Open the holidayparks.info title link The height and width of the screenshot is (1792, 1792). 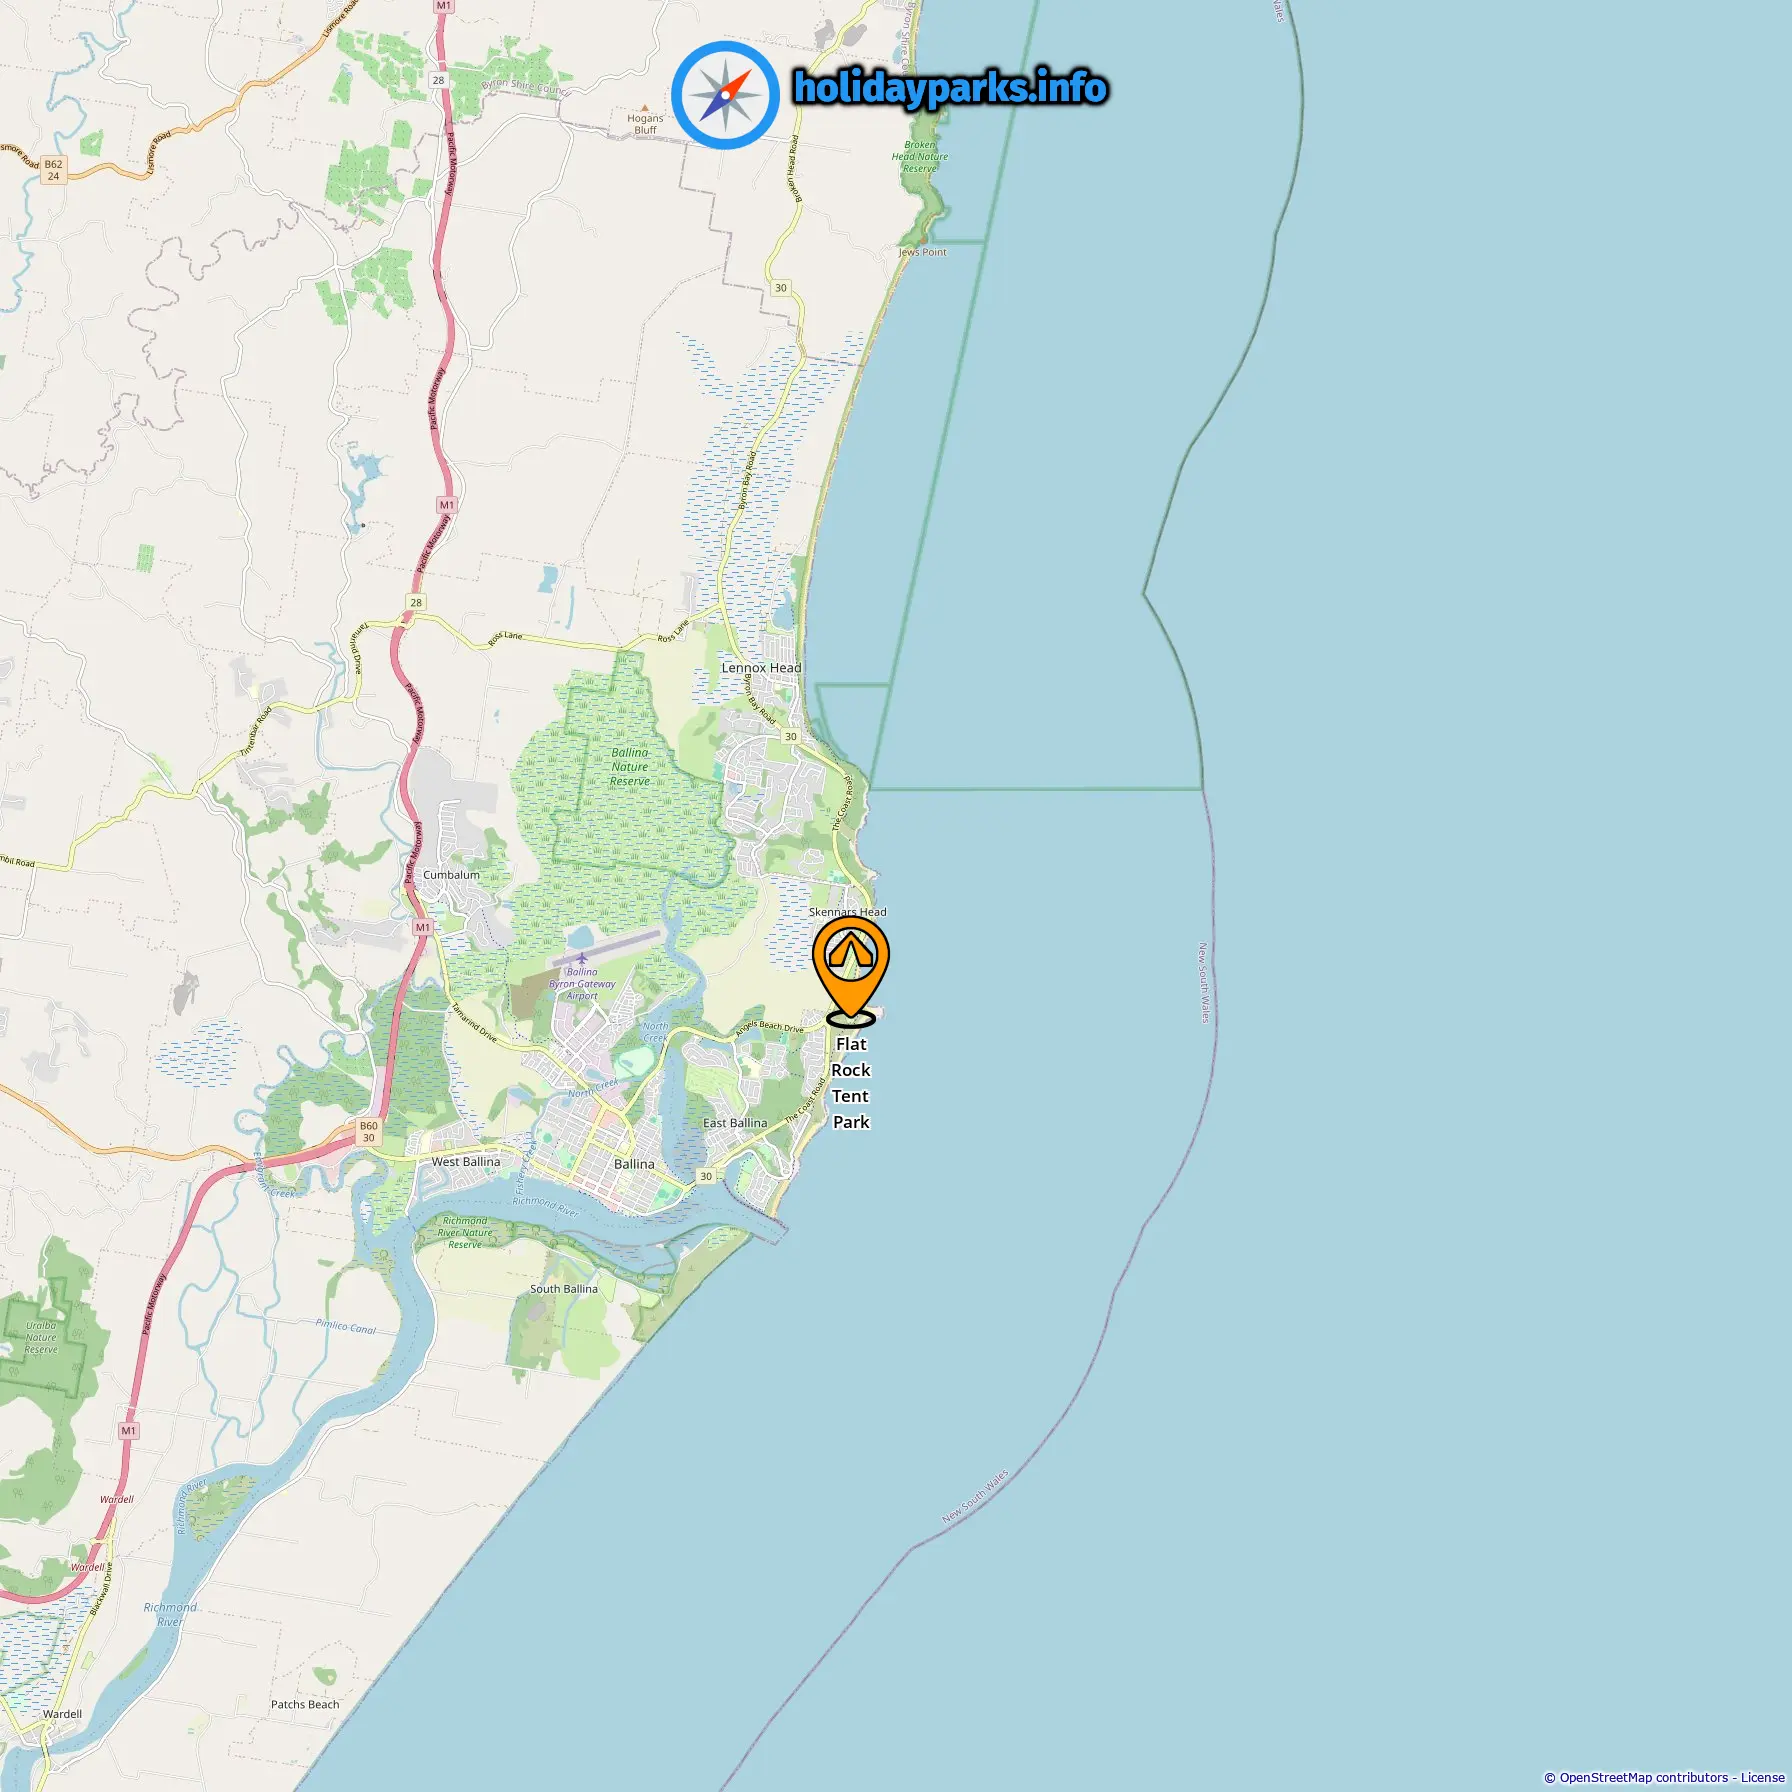click(x=950, y=88)
